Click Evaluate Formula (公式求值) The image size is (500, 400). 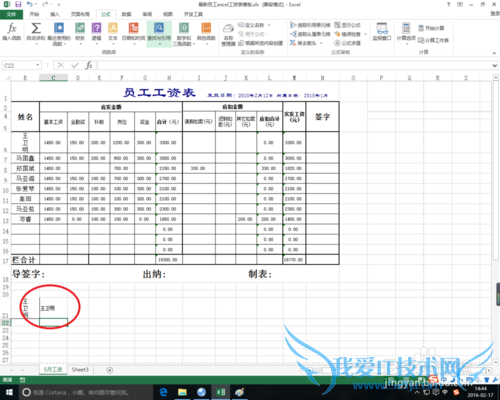click(x=348, y=43)
